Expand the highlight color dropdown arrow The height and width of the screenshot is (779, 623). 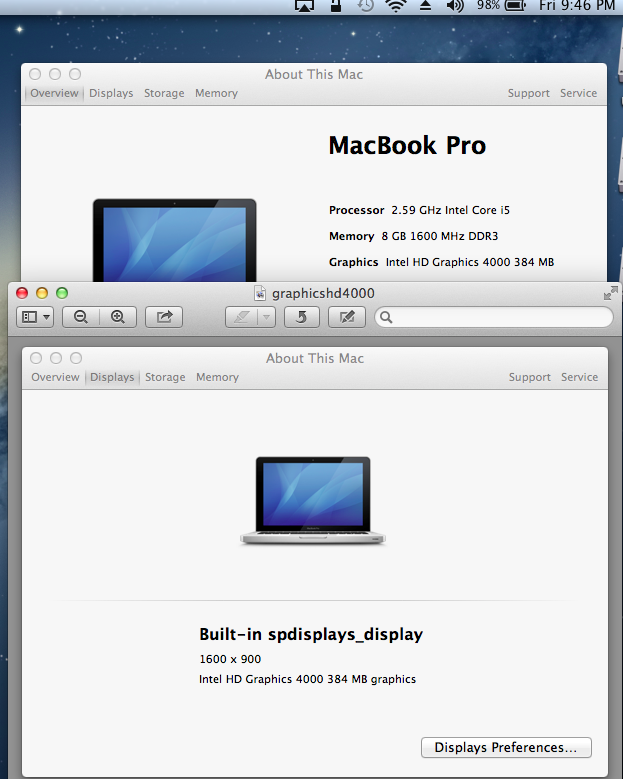(x=266, y=317)
